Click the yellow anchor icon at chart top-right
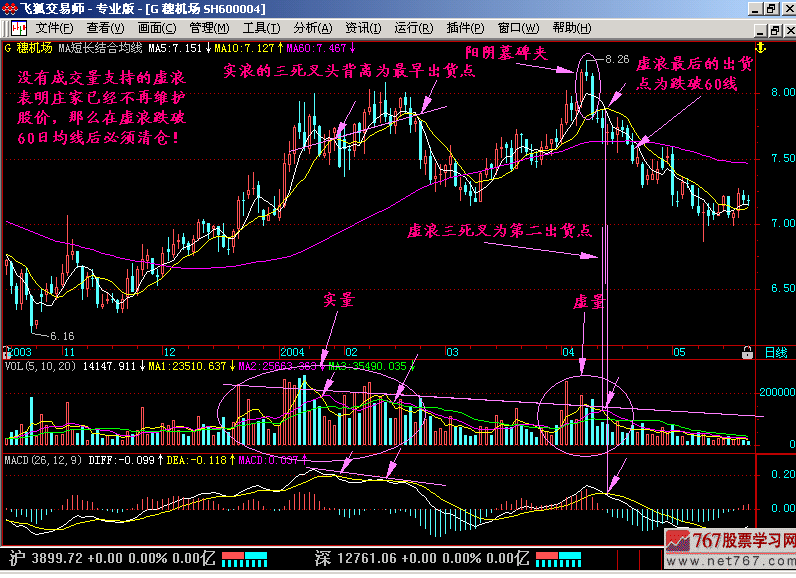The width and height of the screenshot is (796, 578). [760, 47]
